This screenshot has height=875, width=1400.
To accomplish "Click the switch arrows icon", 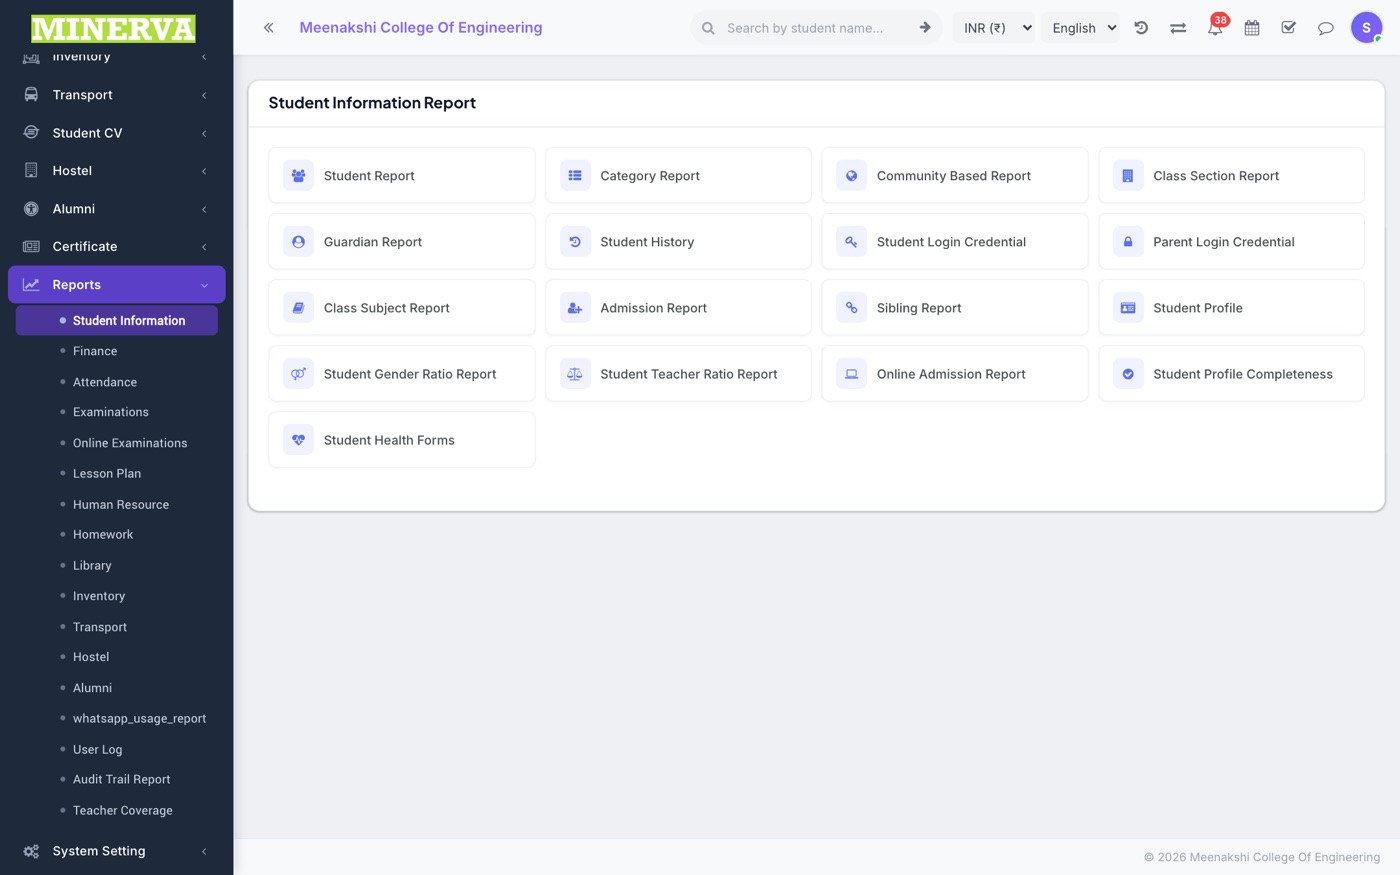I will 1178,28.
